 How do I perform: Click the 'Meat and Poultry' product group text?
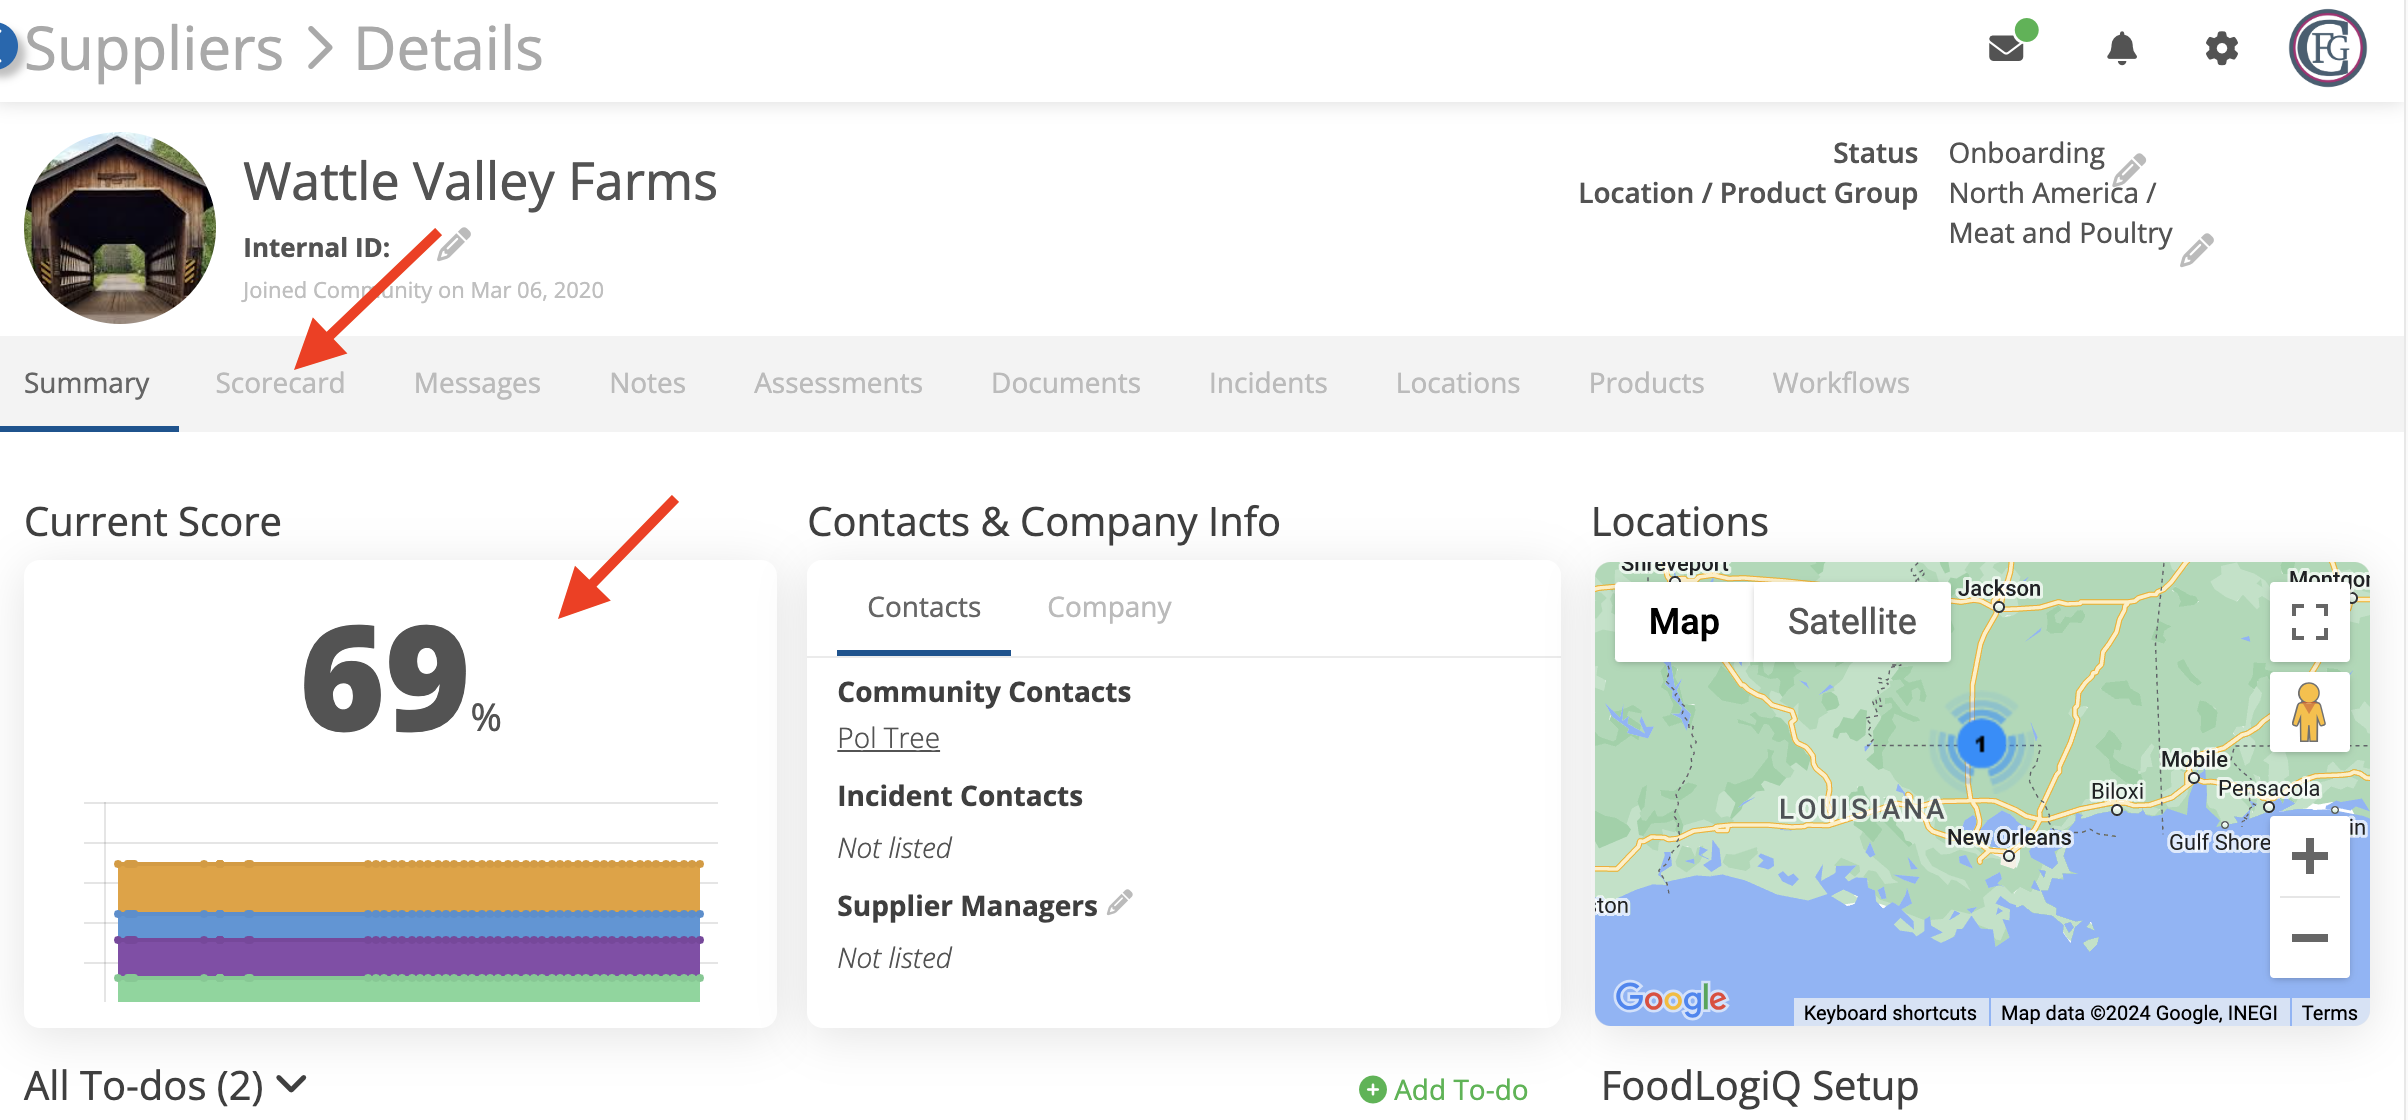click(x=2060, y=233)
